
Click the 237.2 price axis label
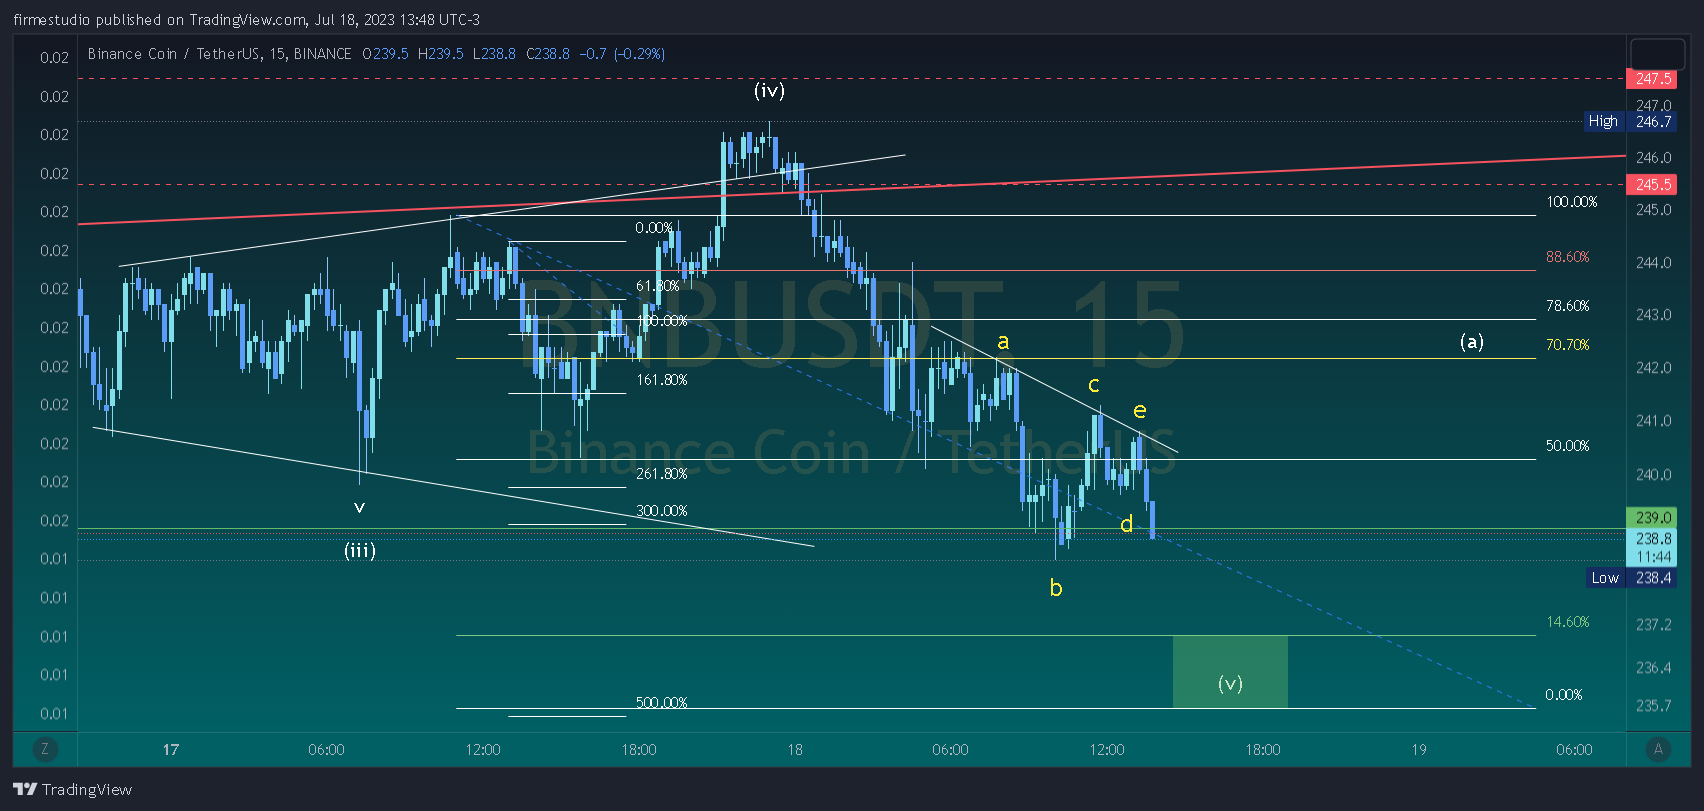1653,625
